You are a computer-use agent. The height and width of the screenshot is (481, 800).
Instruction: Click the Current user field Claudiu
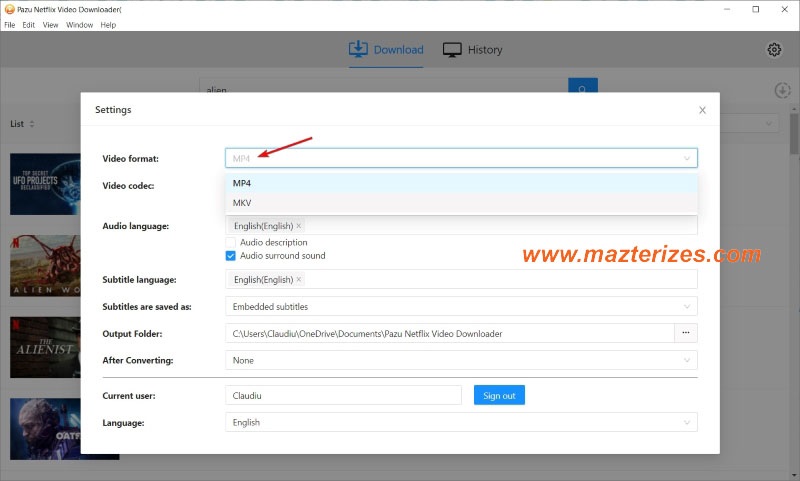tap(343, 395)
